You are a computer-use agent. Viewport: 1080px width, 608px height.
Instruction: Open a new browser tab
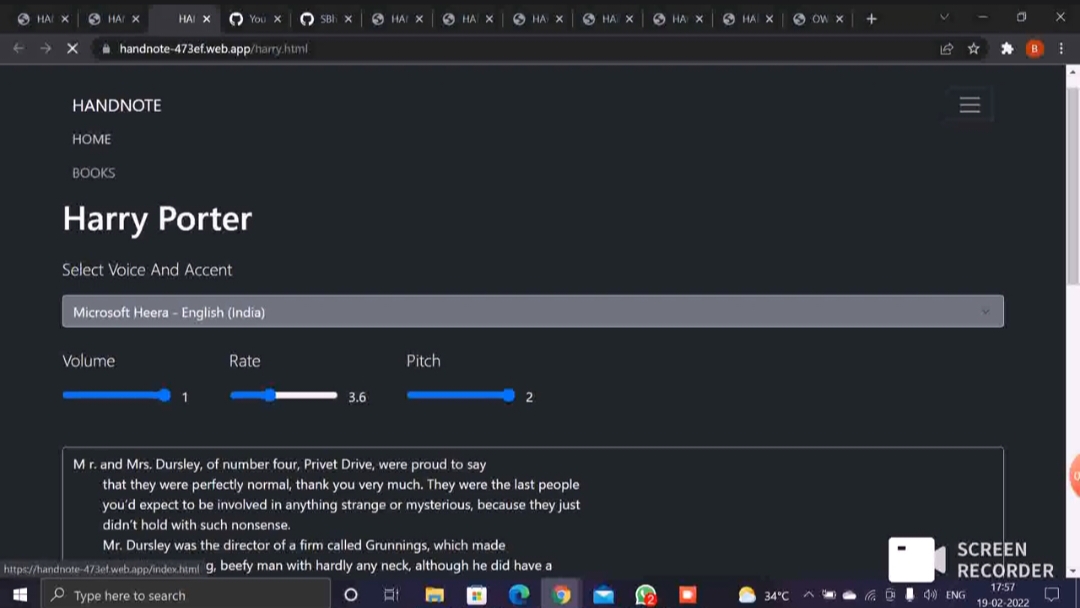pyautogui.click(x=871, y=19)
